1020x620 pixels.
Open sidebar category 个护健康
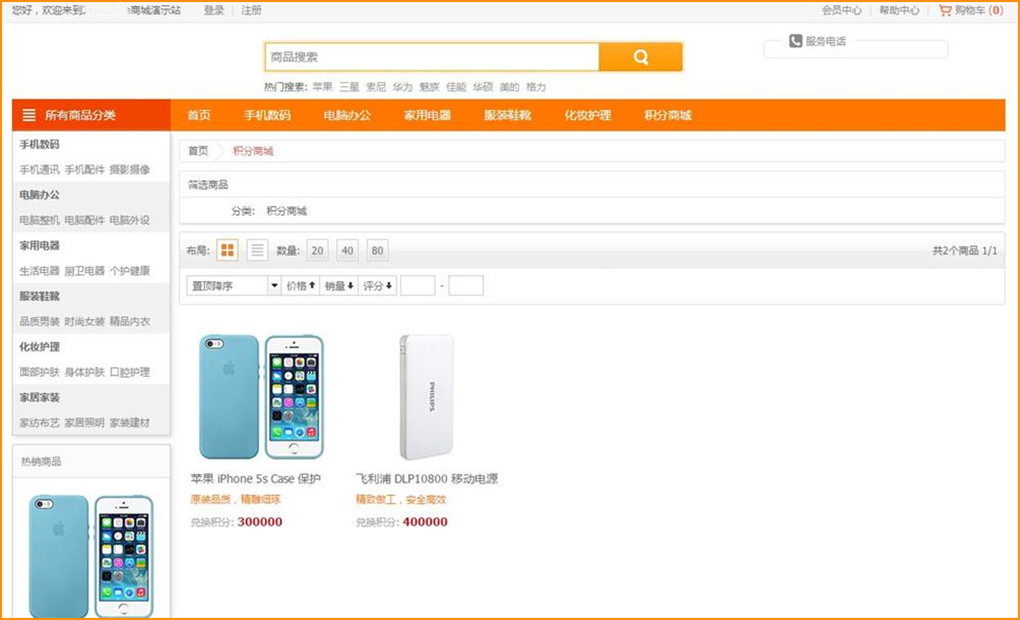[x=129, y=271]
